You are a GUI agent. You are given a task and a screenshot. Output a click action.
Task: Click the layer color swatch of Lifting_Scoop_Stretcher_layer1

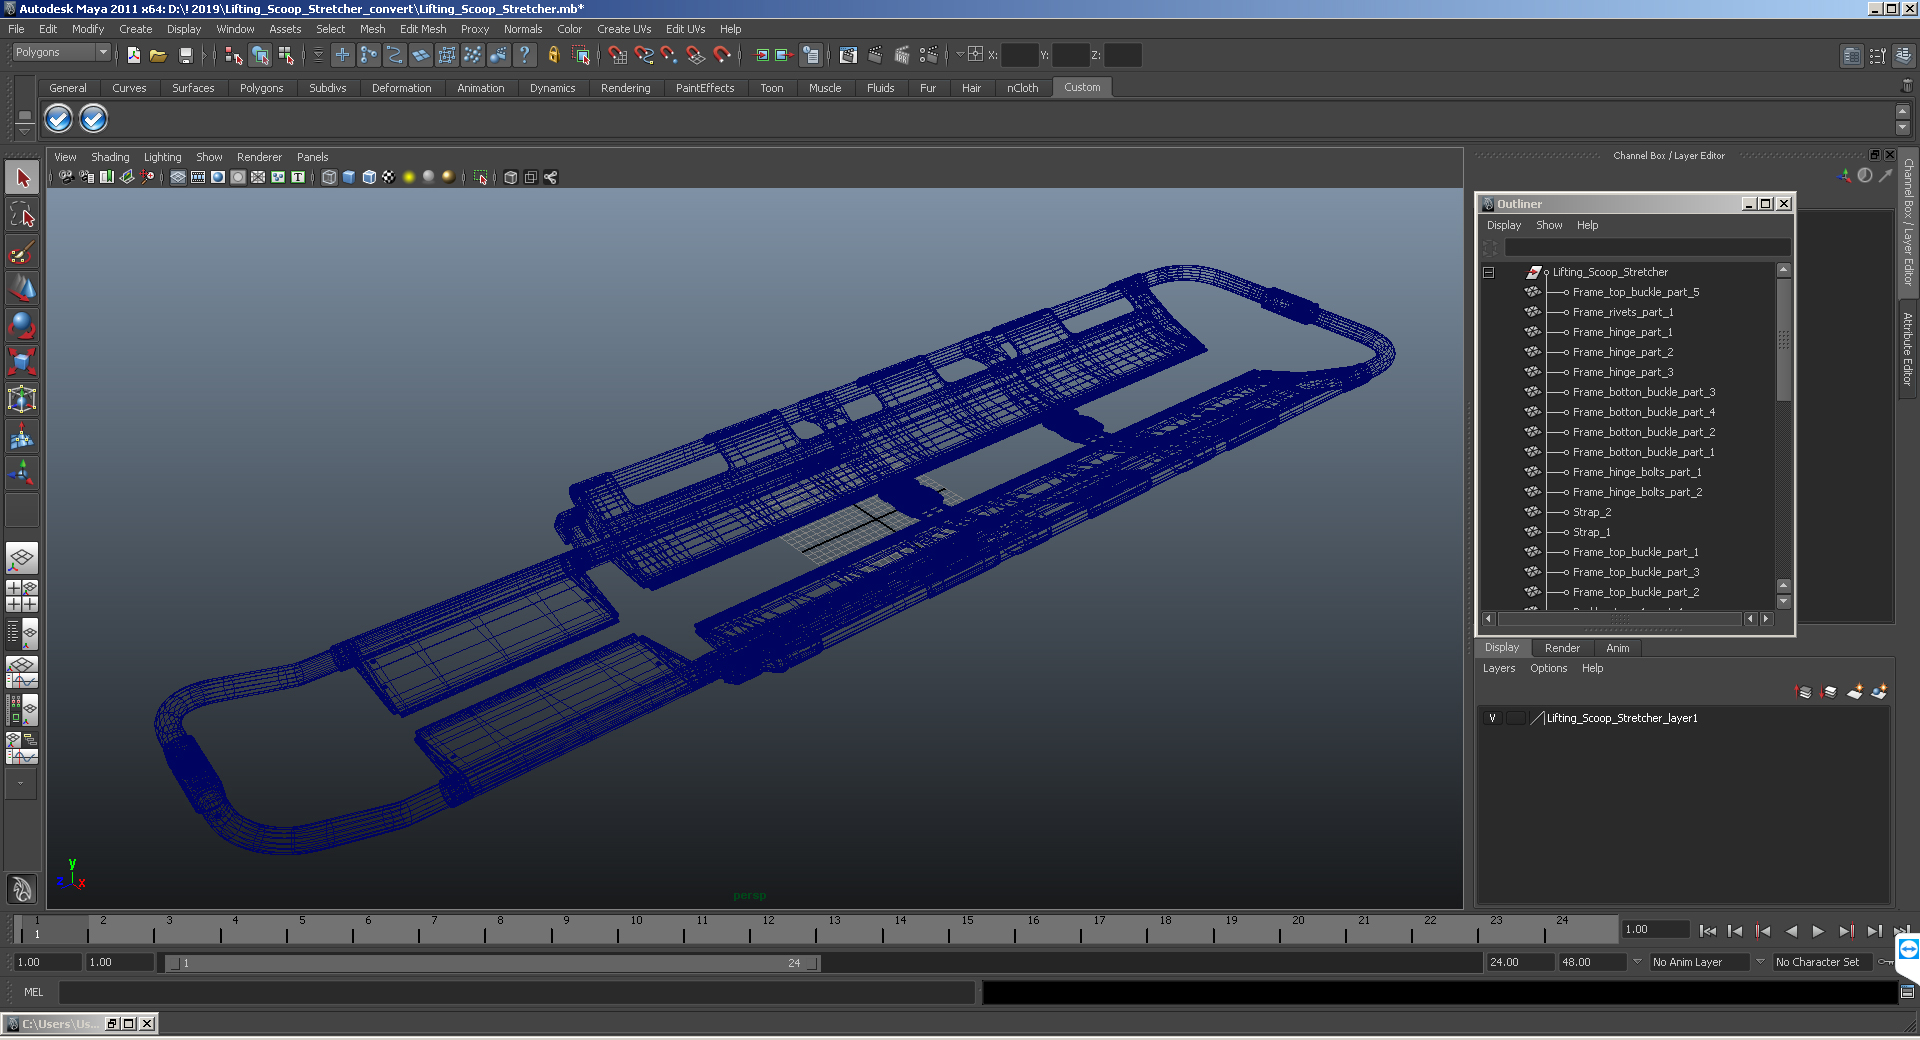[1537, 718]
